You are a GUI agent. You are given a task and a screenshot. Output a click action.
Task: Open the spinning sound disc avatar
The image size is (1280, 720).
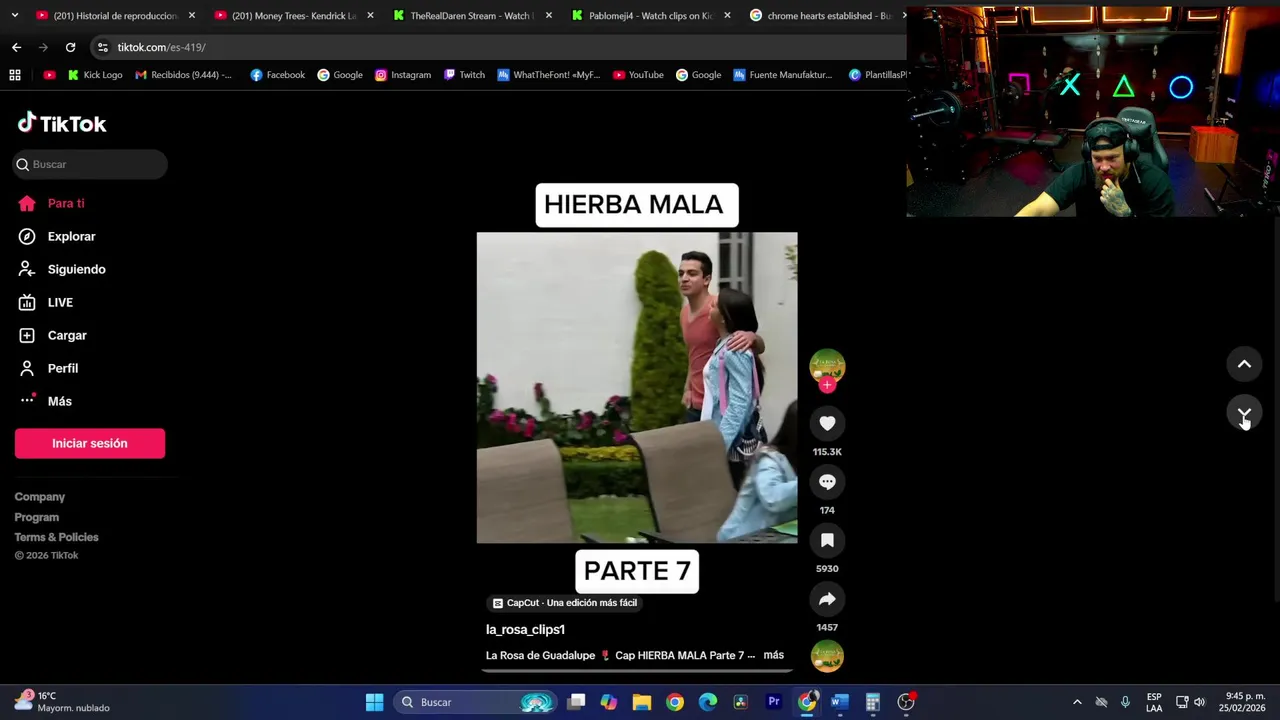[x=827, y=656]
